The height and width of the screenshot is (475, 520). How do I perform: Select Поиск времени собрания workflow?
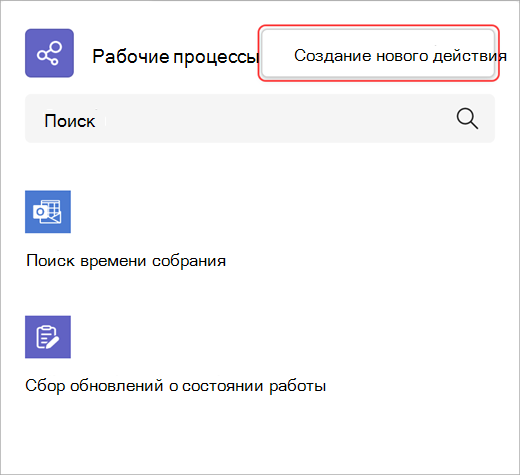click(x=126, y=261)
